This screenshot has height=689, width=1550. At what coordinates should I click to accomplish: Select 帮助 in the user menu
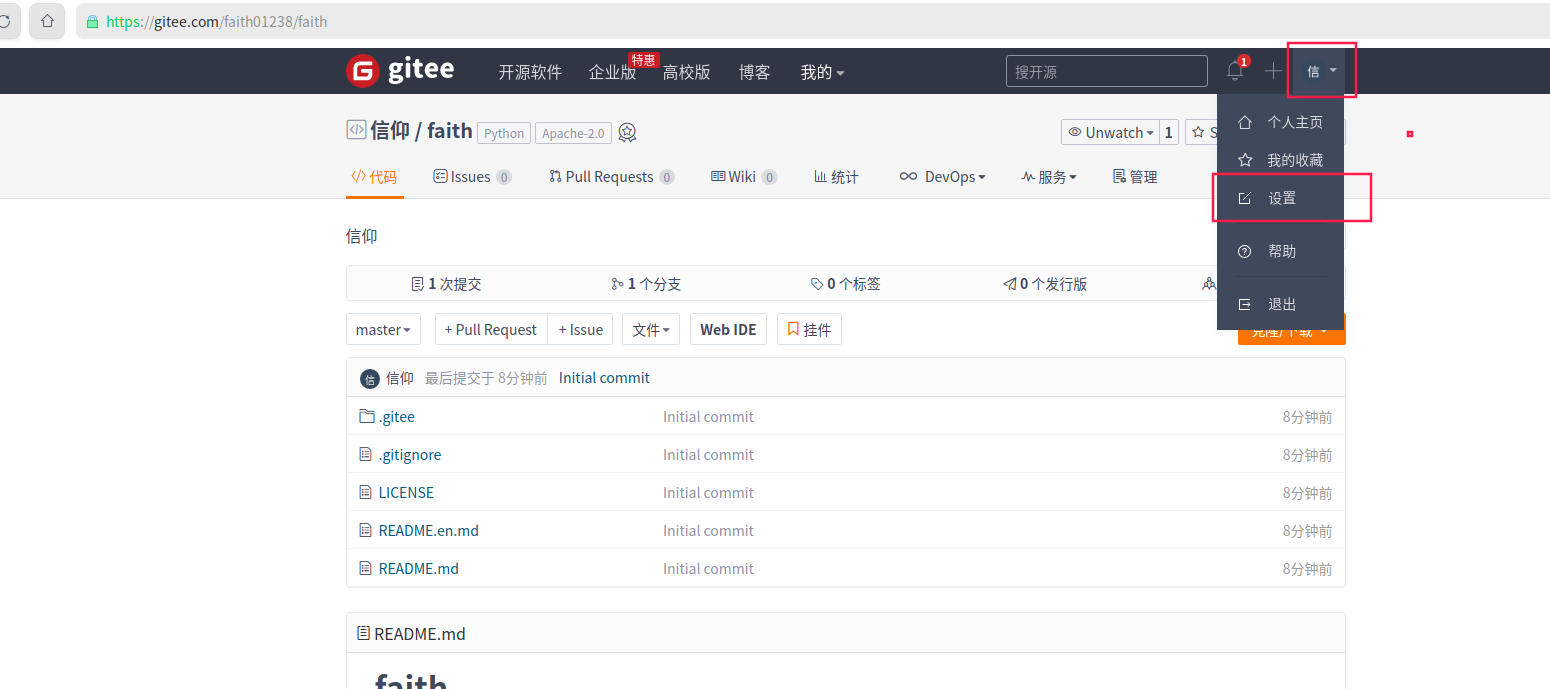[x=1280, y=251]
